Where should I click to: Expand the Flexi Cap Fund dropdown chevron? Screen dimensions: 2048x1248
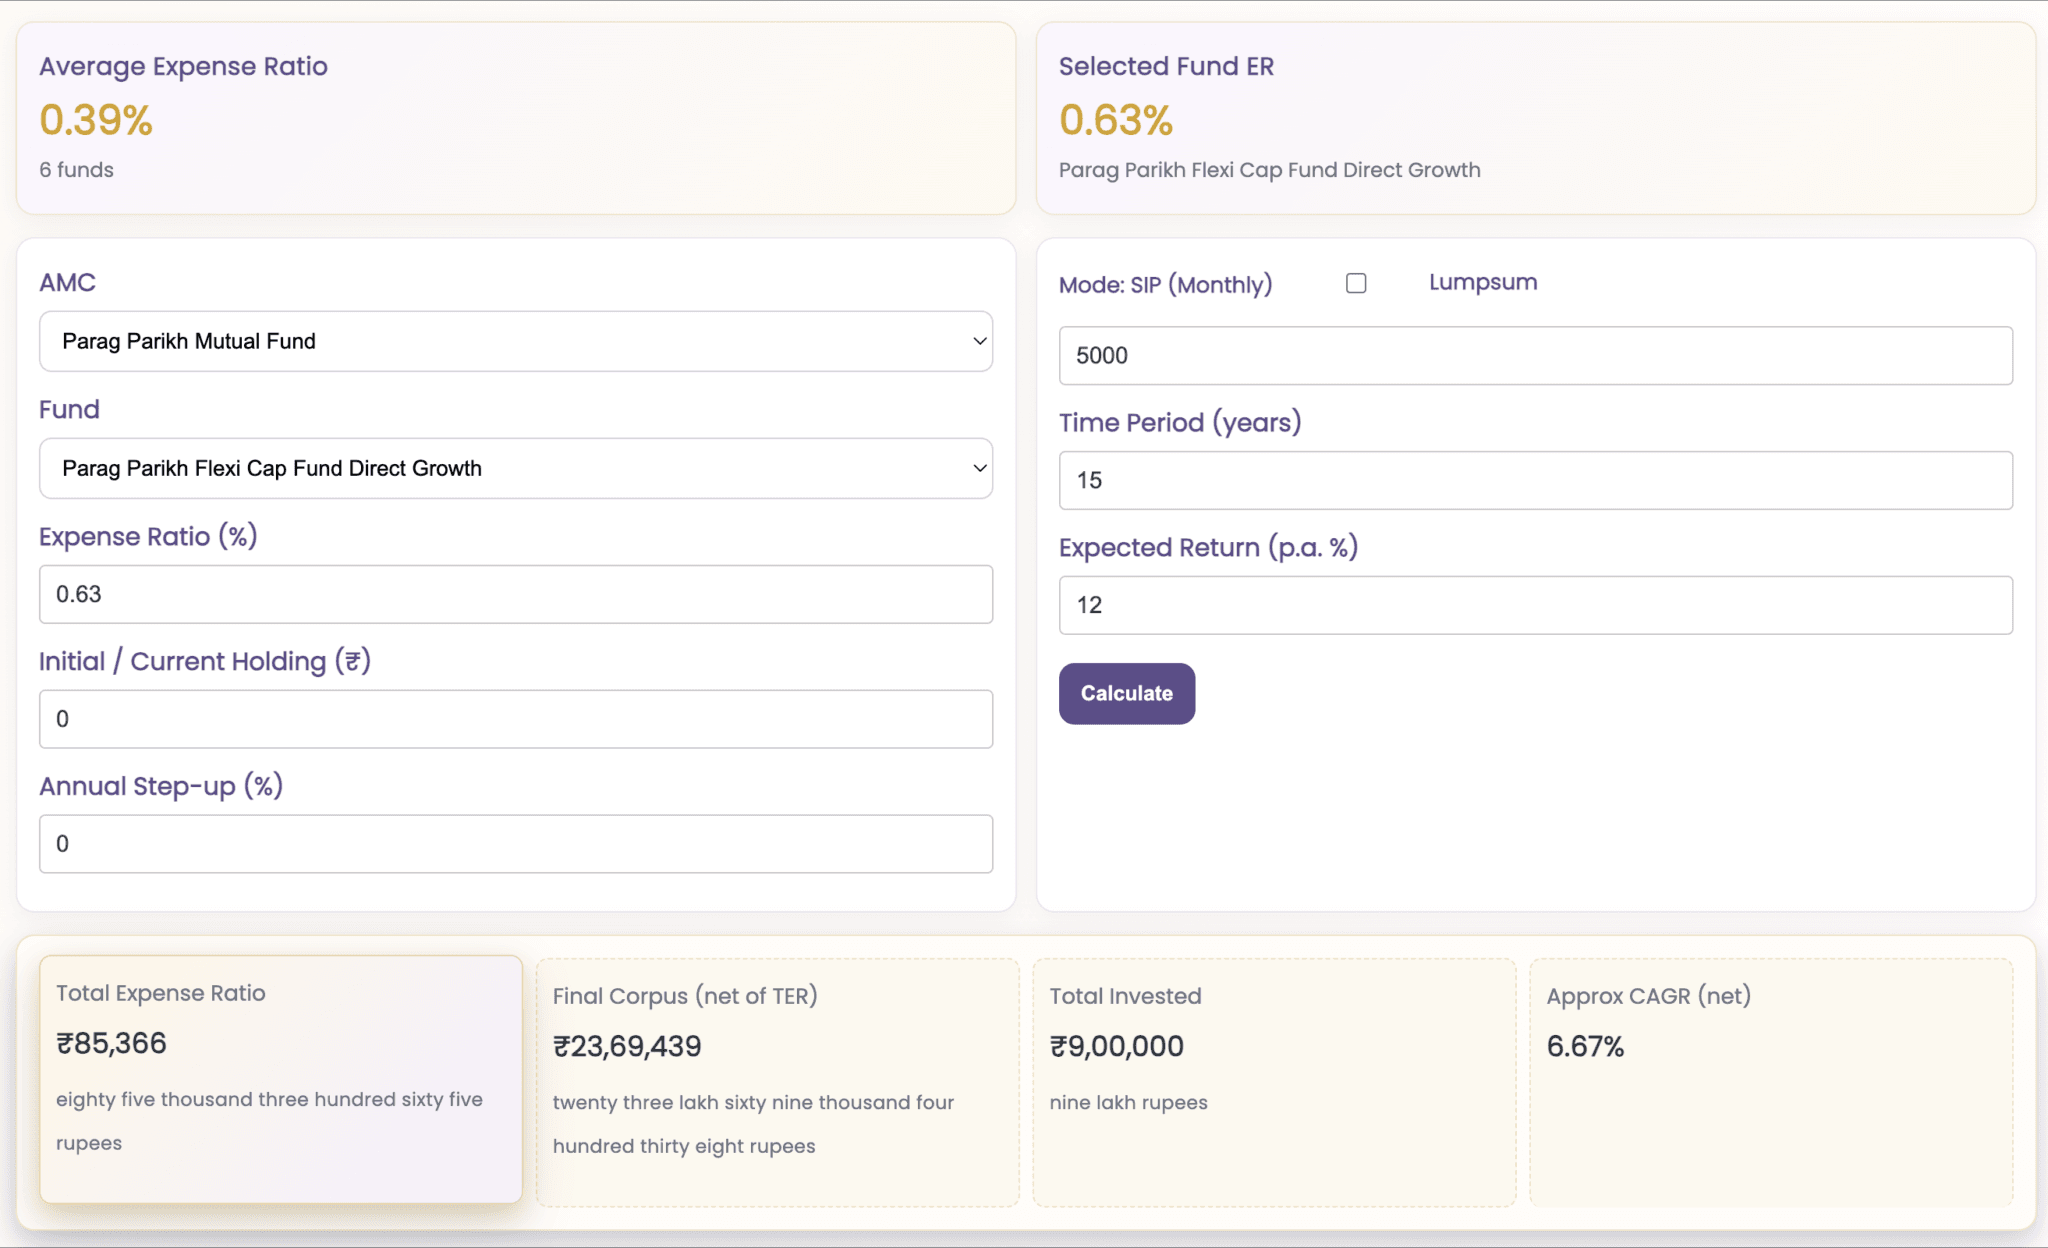pos(979,468)
